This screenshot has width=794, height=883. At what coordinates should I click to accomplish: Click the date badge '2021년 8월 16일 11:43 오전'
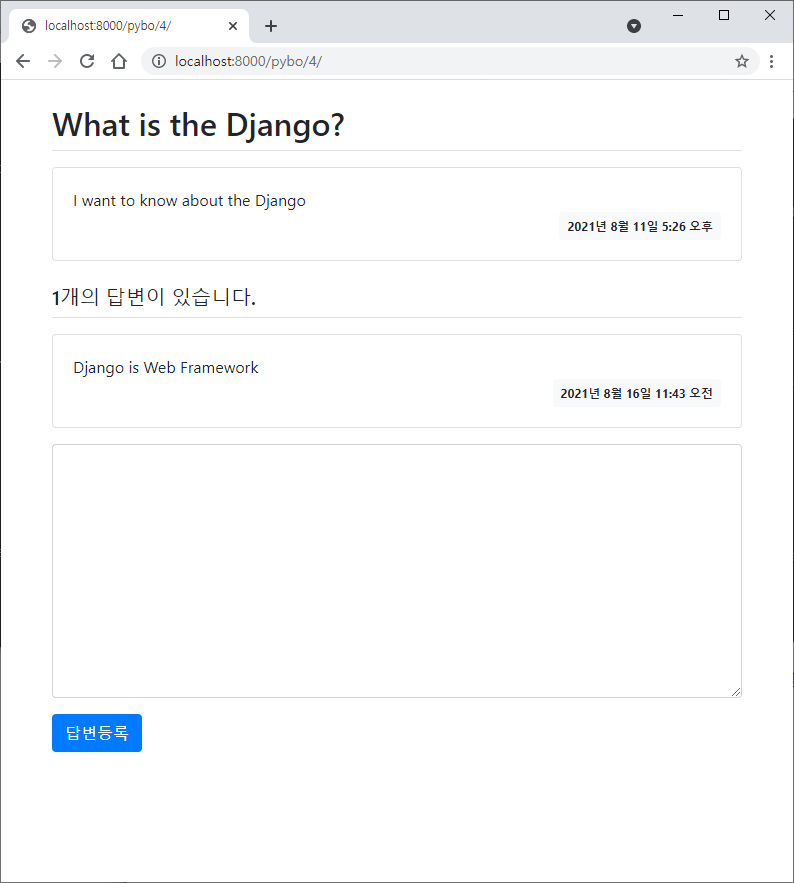636,393
